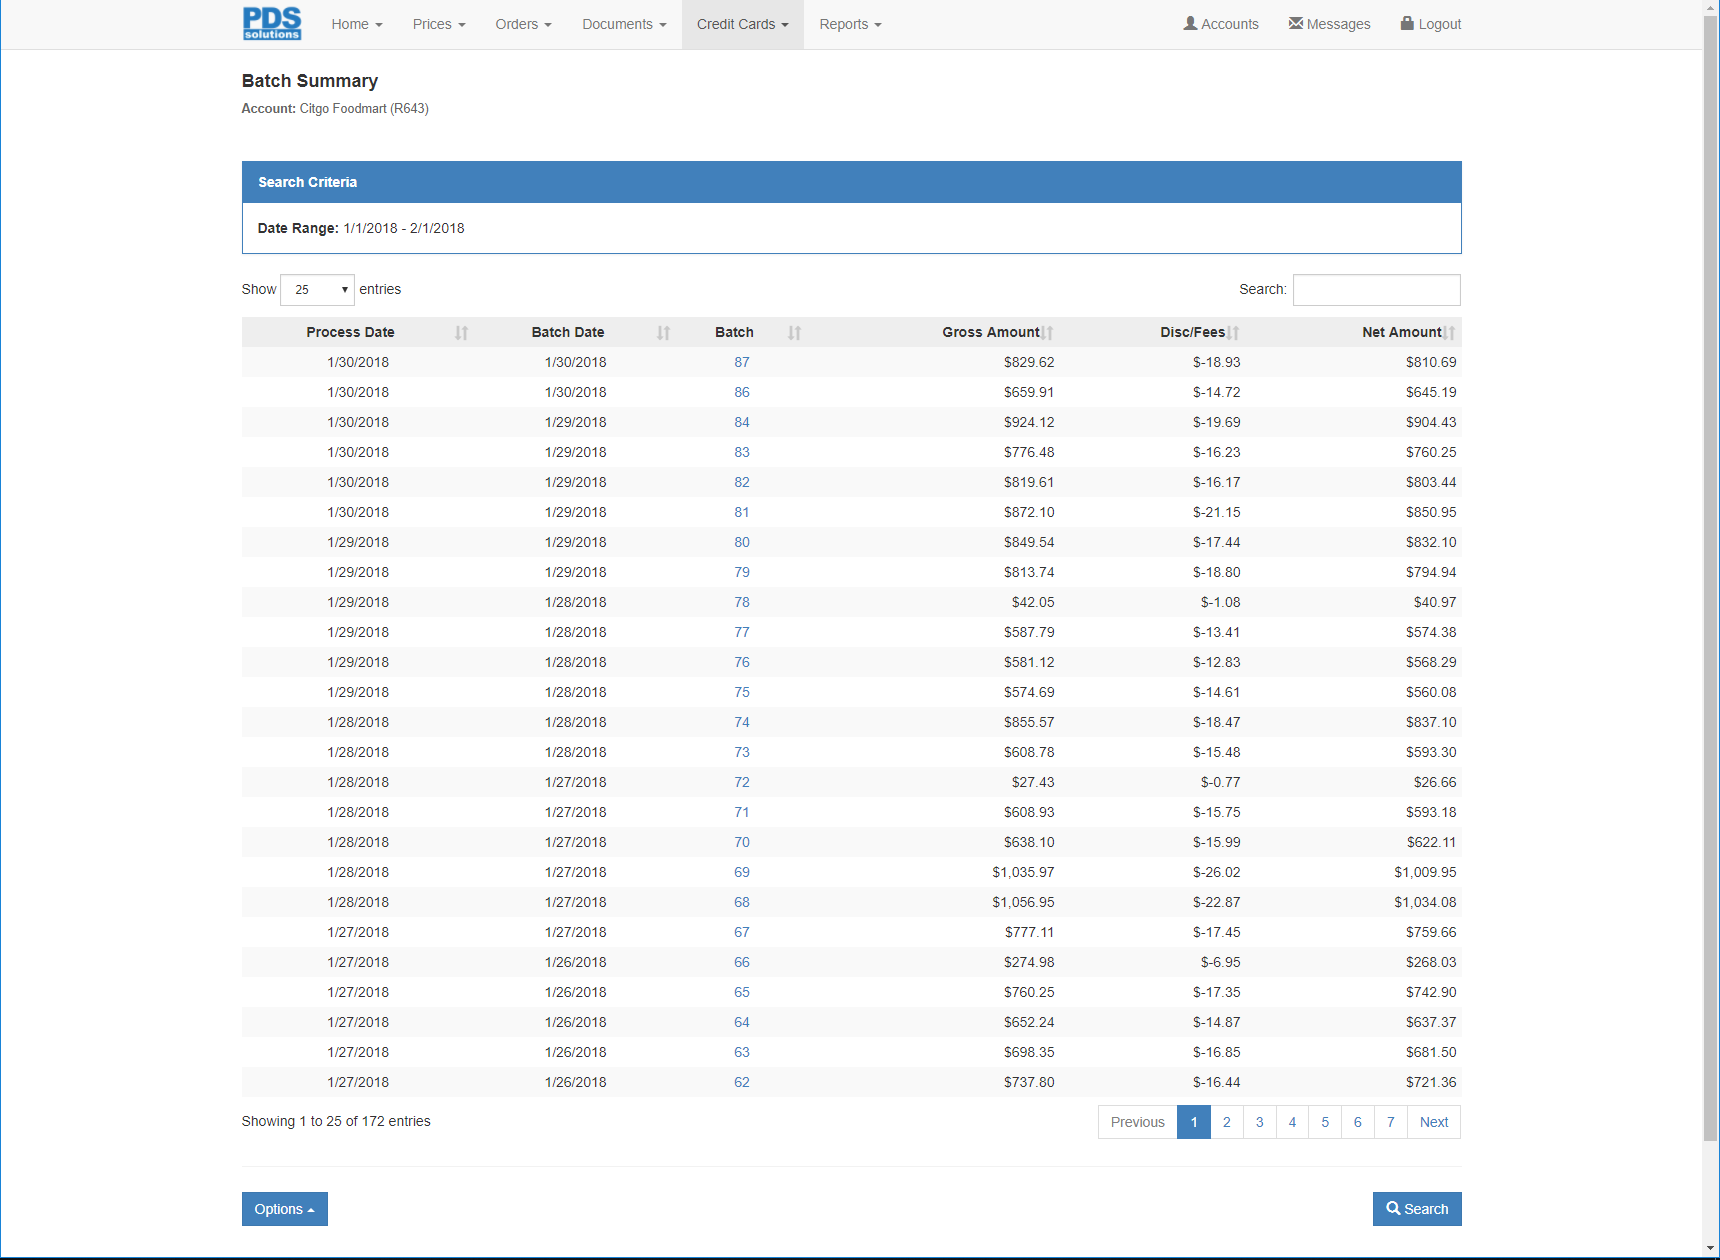Jump to page 7 in pagination
The image size is (1720, 1260).
[1390, 1122]
